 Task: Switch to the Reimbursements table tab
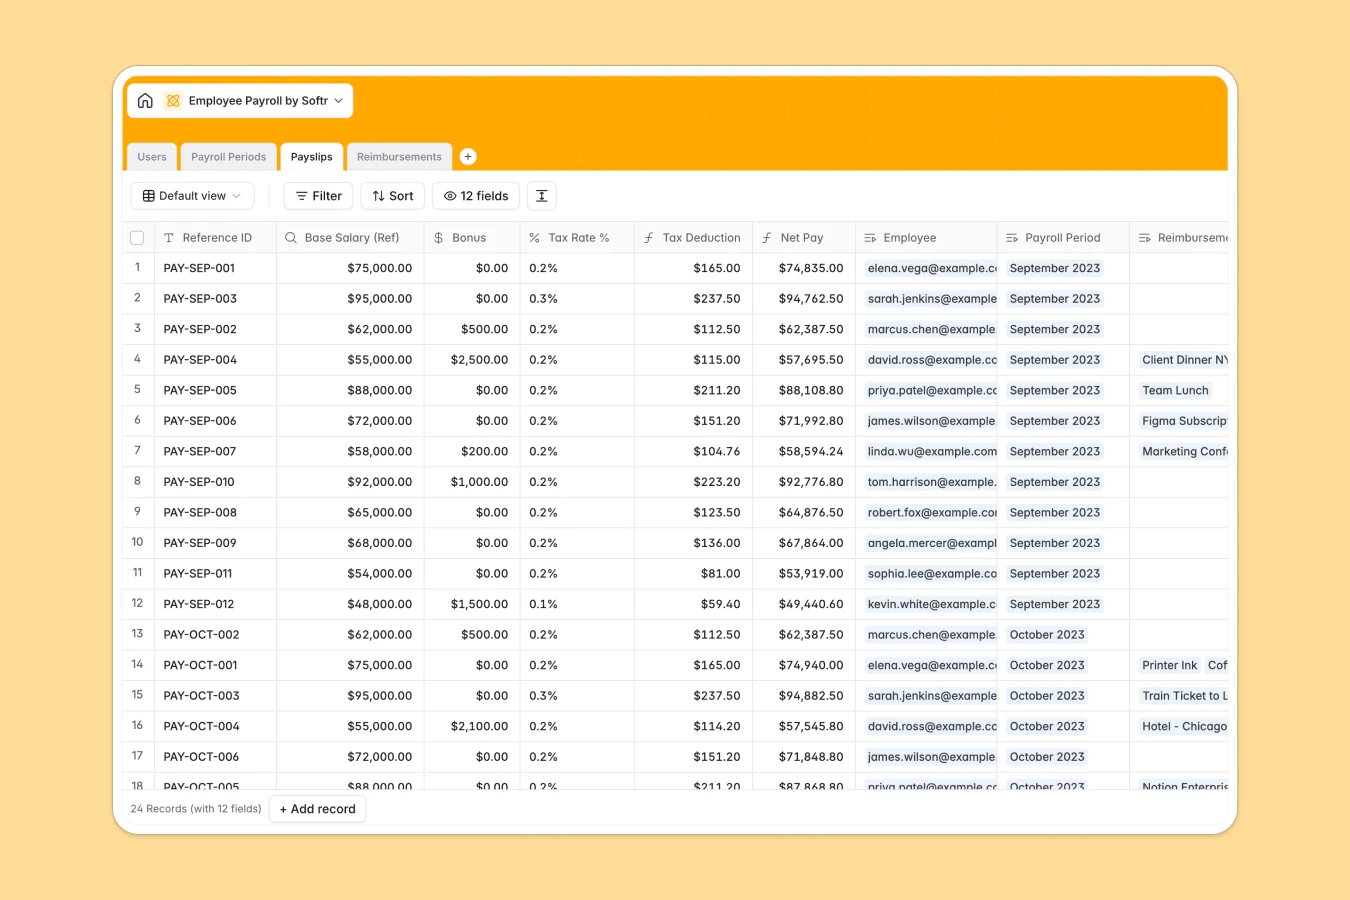[399, 156]
